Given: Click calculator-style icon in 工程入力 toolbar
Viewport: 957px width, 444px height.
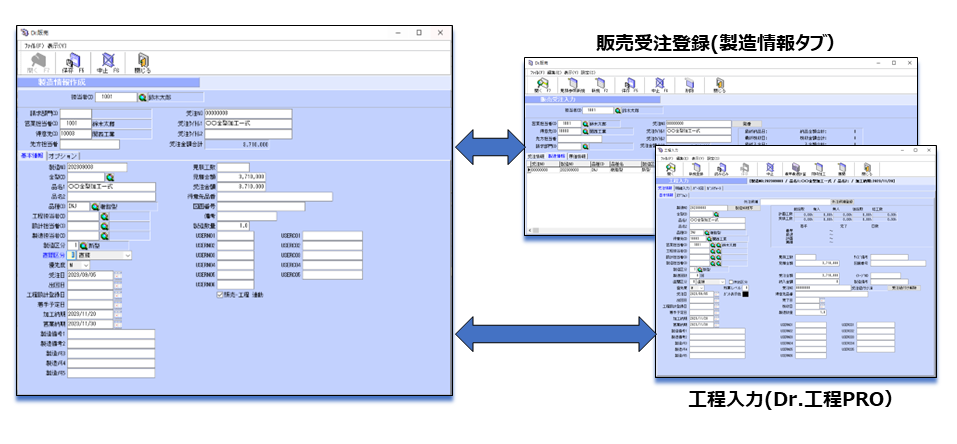Looking at the screenshot, I should tap(796, 167).
